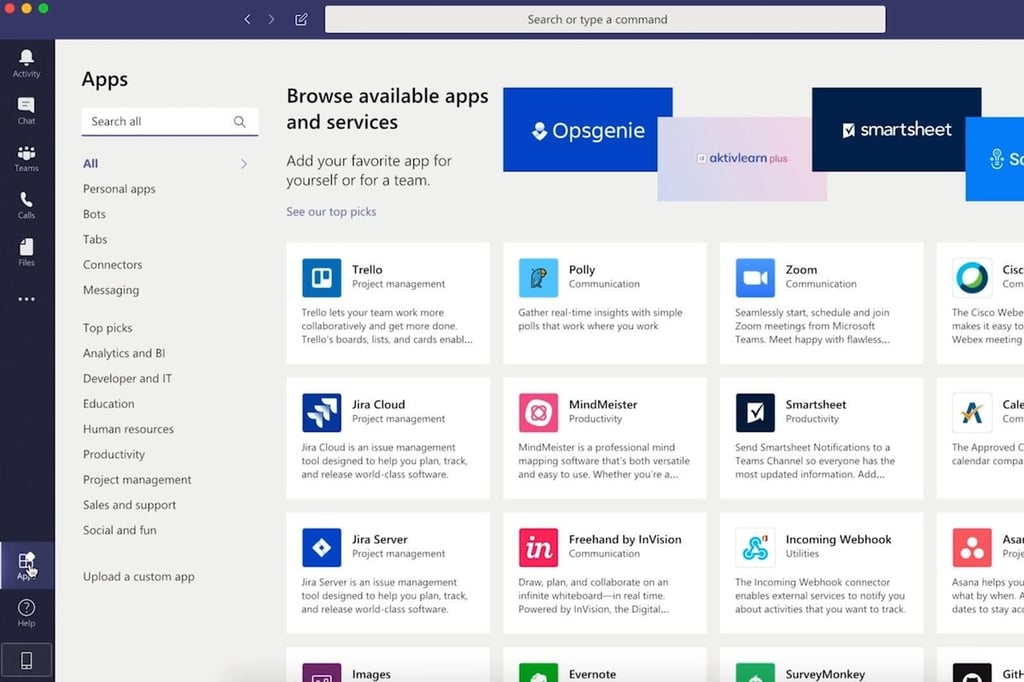
Task: Click the new message compose icon
Action: pyautogui.click(x=301, y=20)
